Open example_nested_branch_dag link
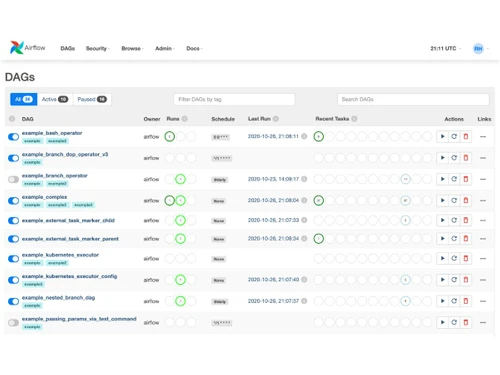Image resolution: width=500 pixels, height=375 pixels. pos(58,298)
